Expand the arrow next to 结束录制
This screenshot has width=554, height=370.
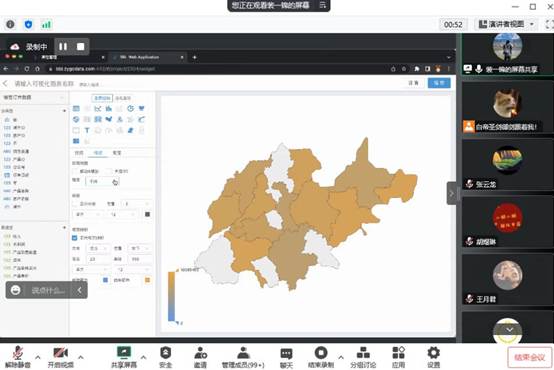pos(341,357)
